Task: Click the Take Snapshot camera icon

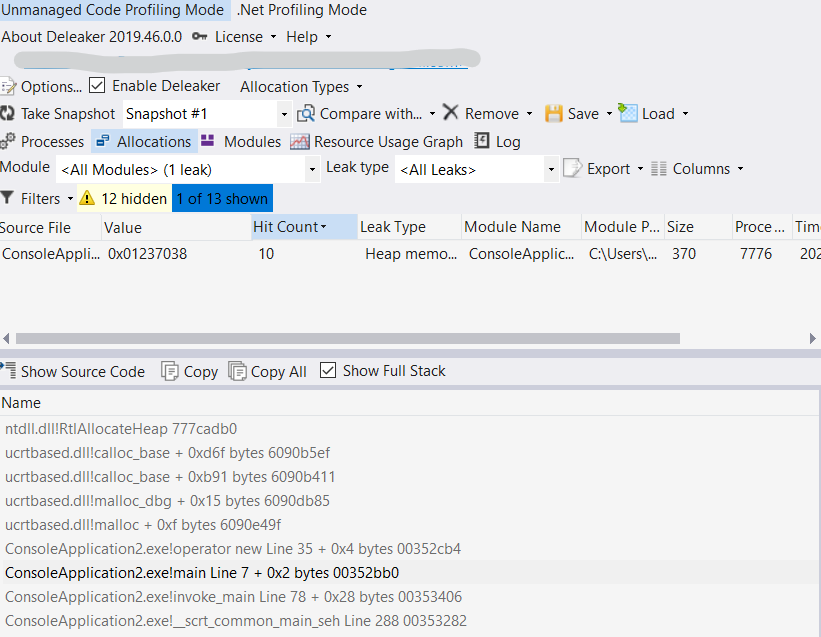Action: [8, 114]
